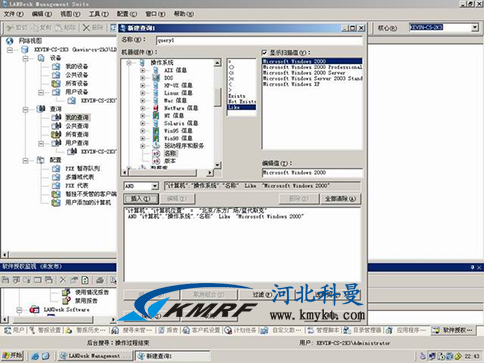Click the 插入 button
Screen dimensions: 484x363
pos(141,199)
